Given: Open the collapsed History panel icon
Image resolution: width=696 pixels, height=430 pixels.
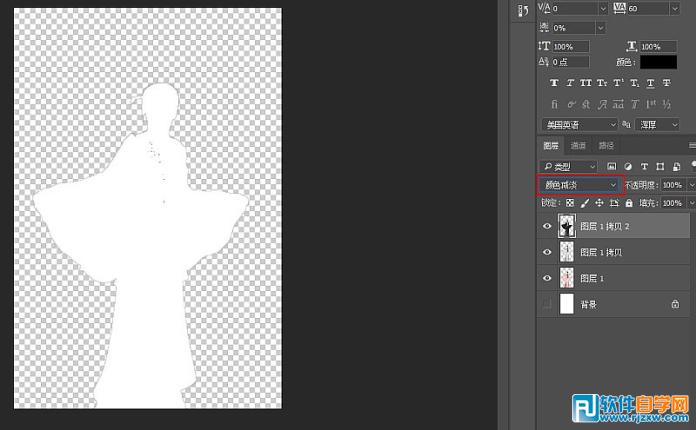Looking at the screenshot, I should coord(523,11).
